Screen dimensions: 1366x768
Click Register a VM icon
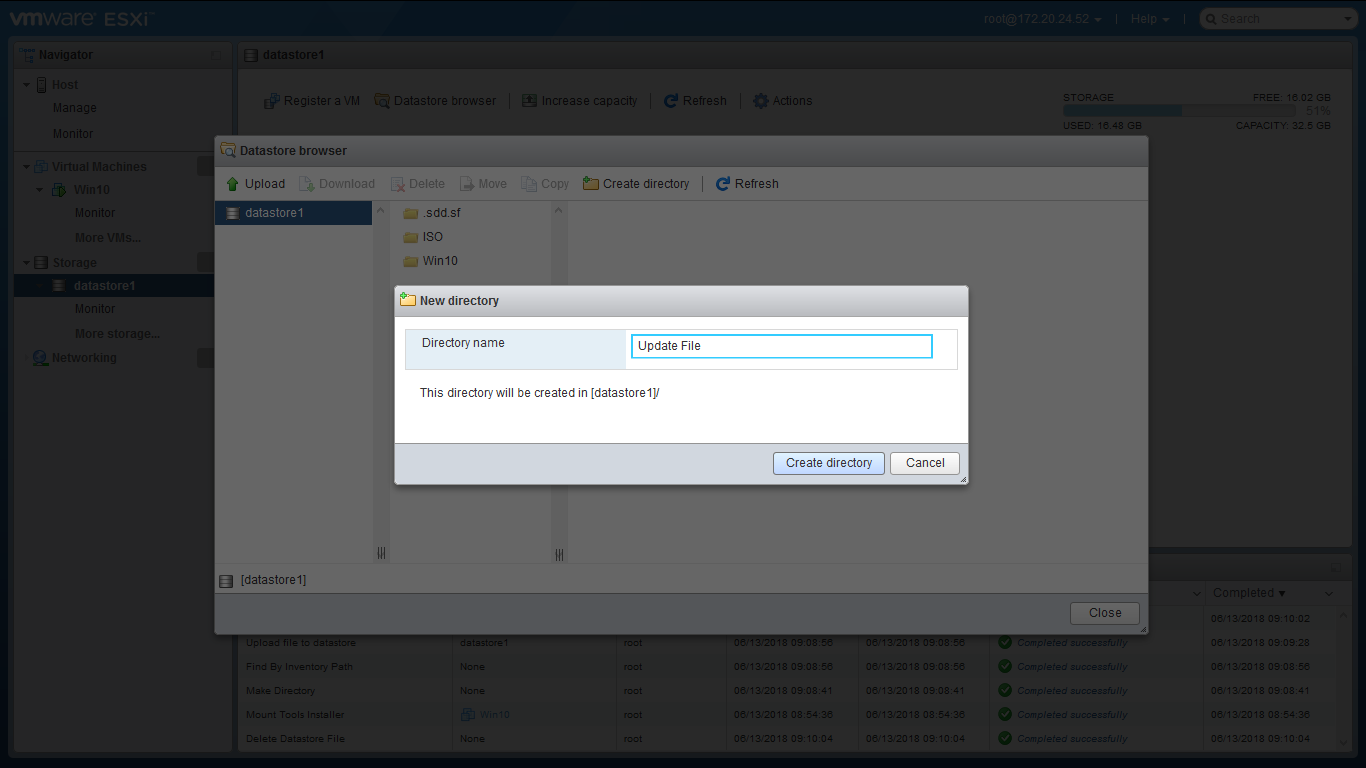click(271, 101)
